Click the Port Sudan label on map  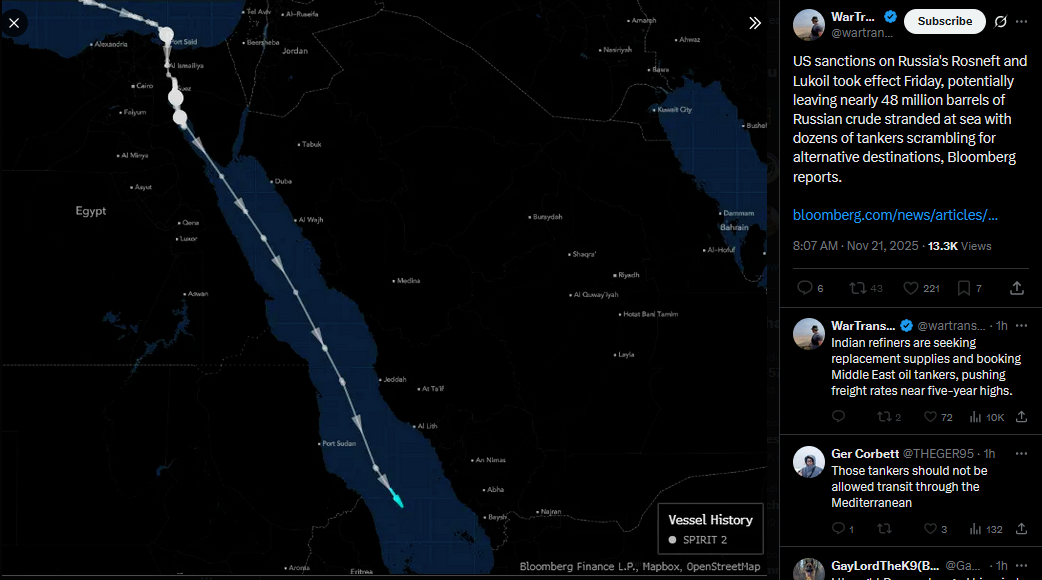point(338,443)
